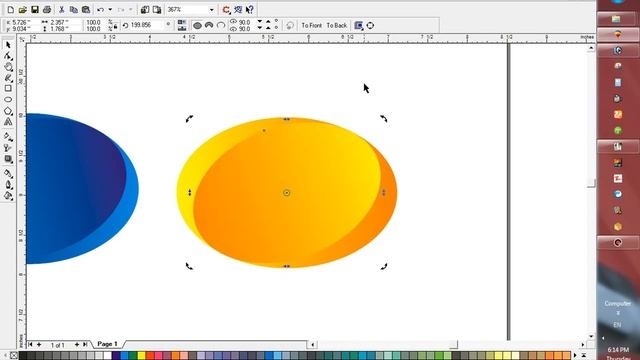
Task: Open the Application Launcher icon
Action: (x=226, y=9)
